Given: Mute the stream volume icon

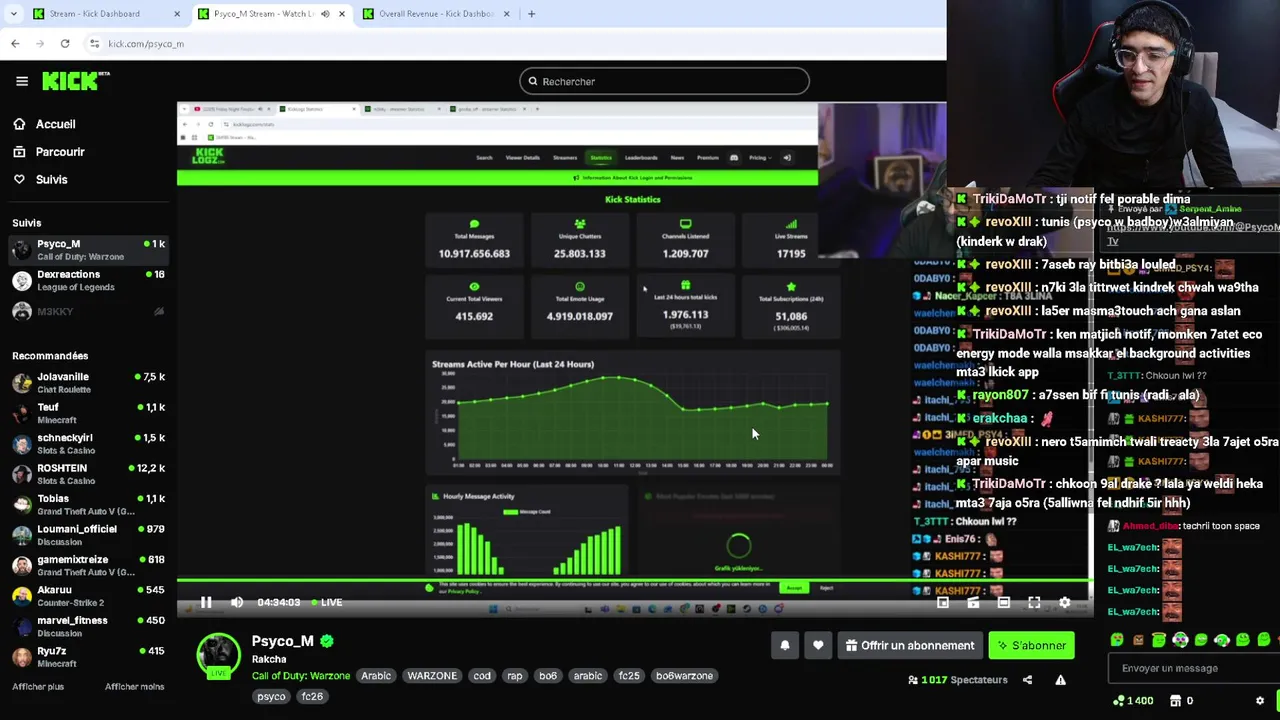Looking at the screenshot, I should (x=237, y=602).
